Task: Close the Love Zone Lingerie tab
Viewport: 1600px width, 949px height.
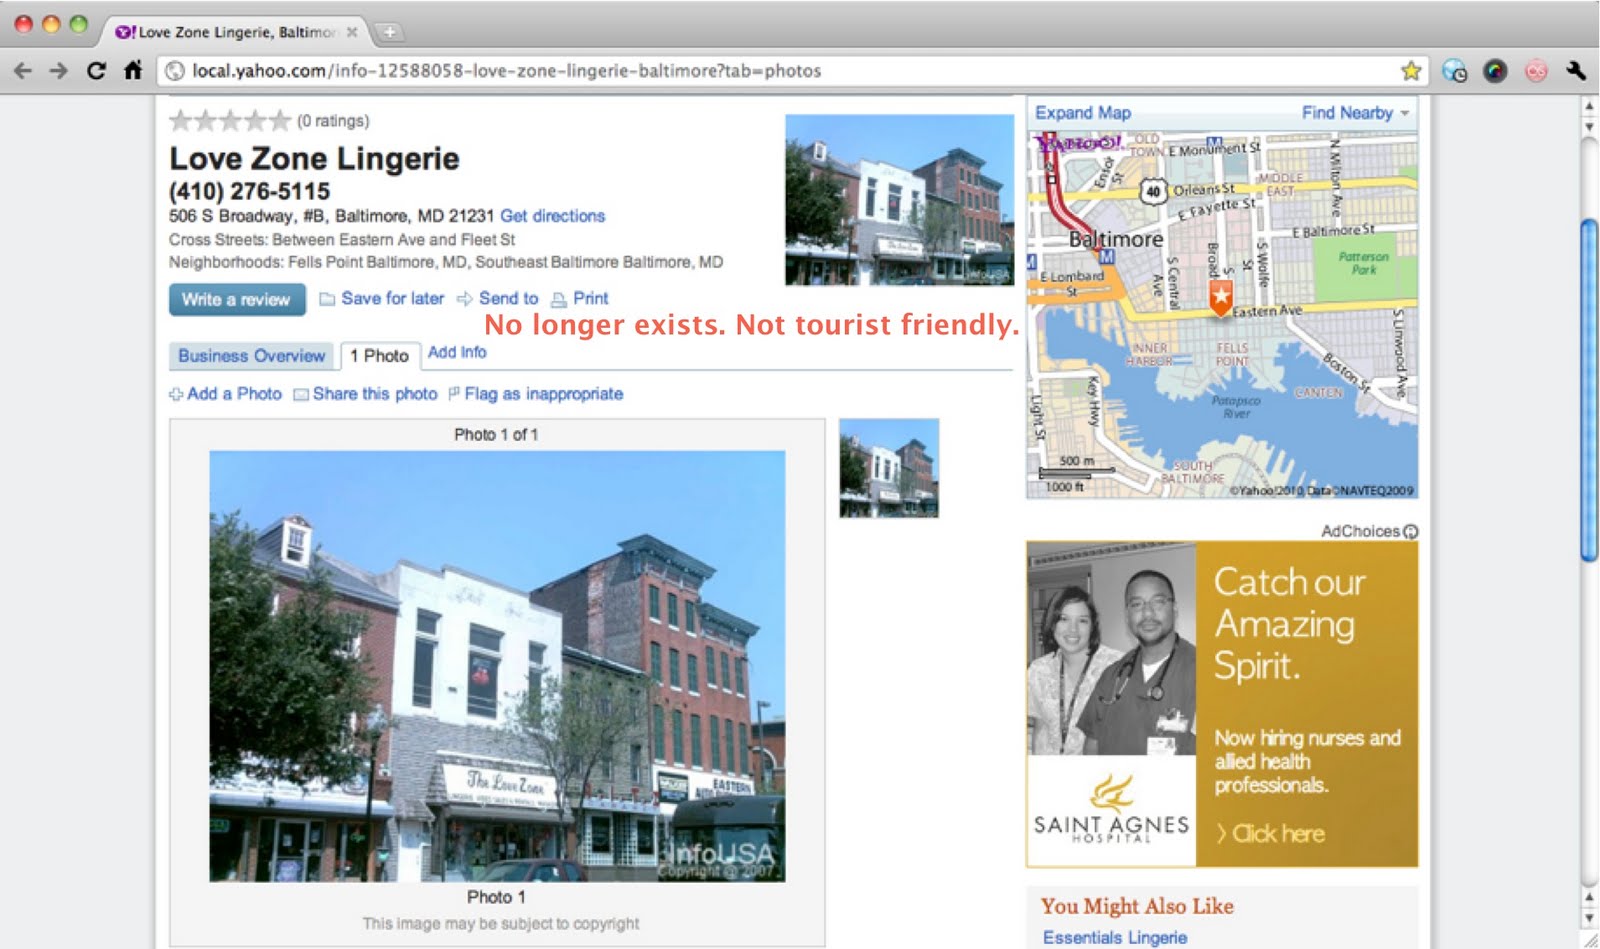Action: click(352, 32)
